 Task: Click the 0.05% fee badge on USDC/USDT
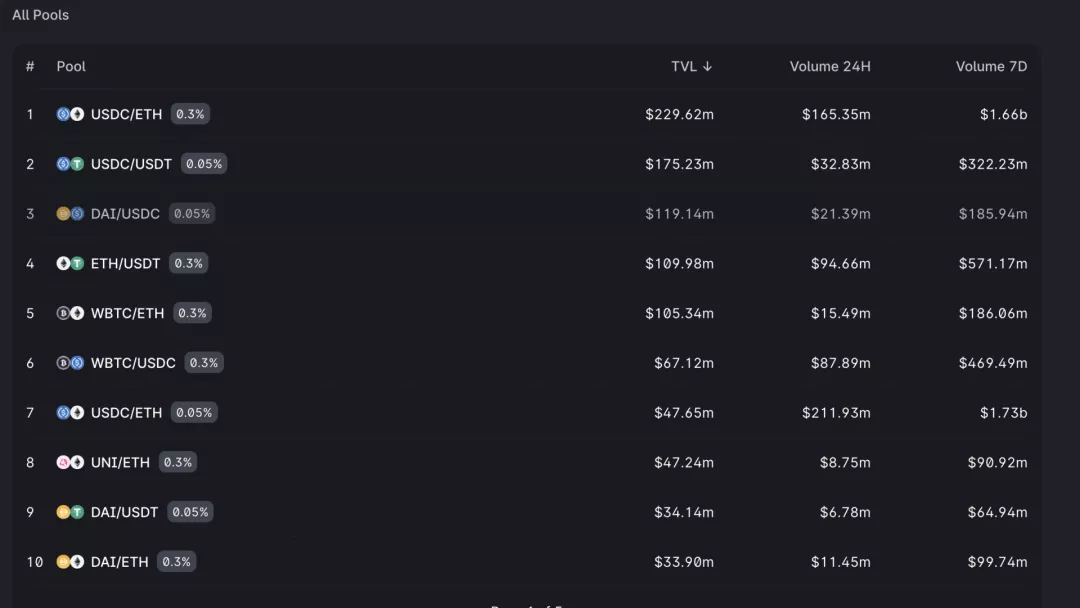coord(204,164)
